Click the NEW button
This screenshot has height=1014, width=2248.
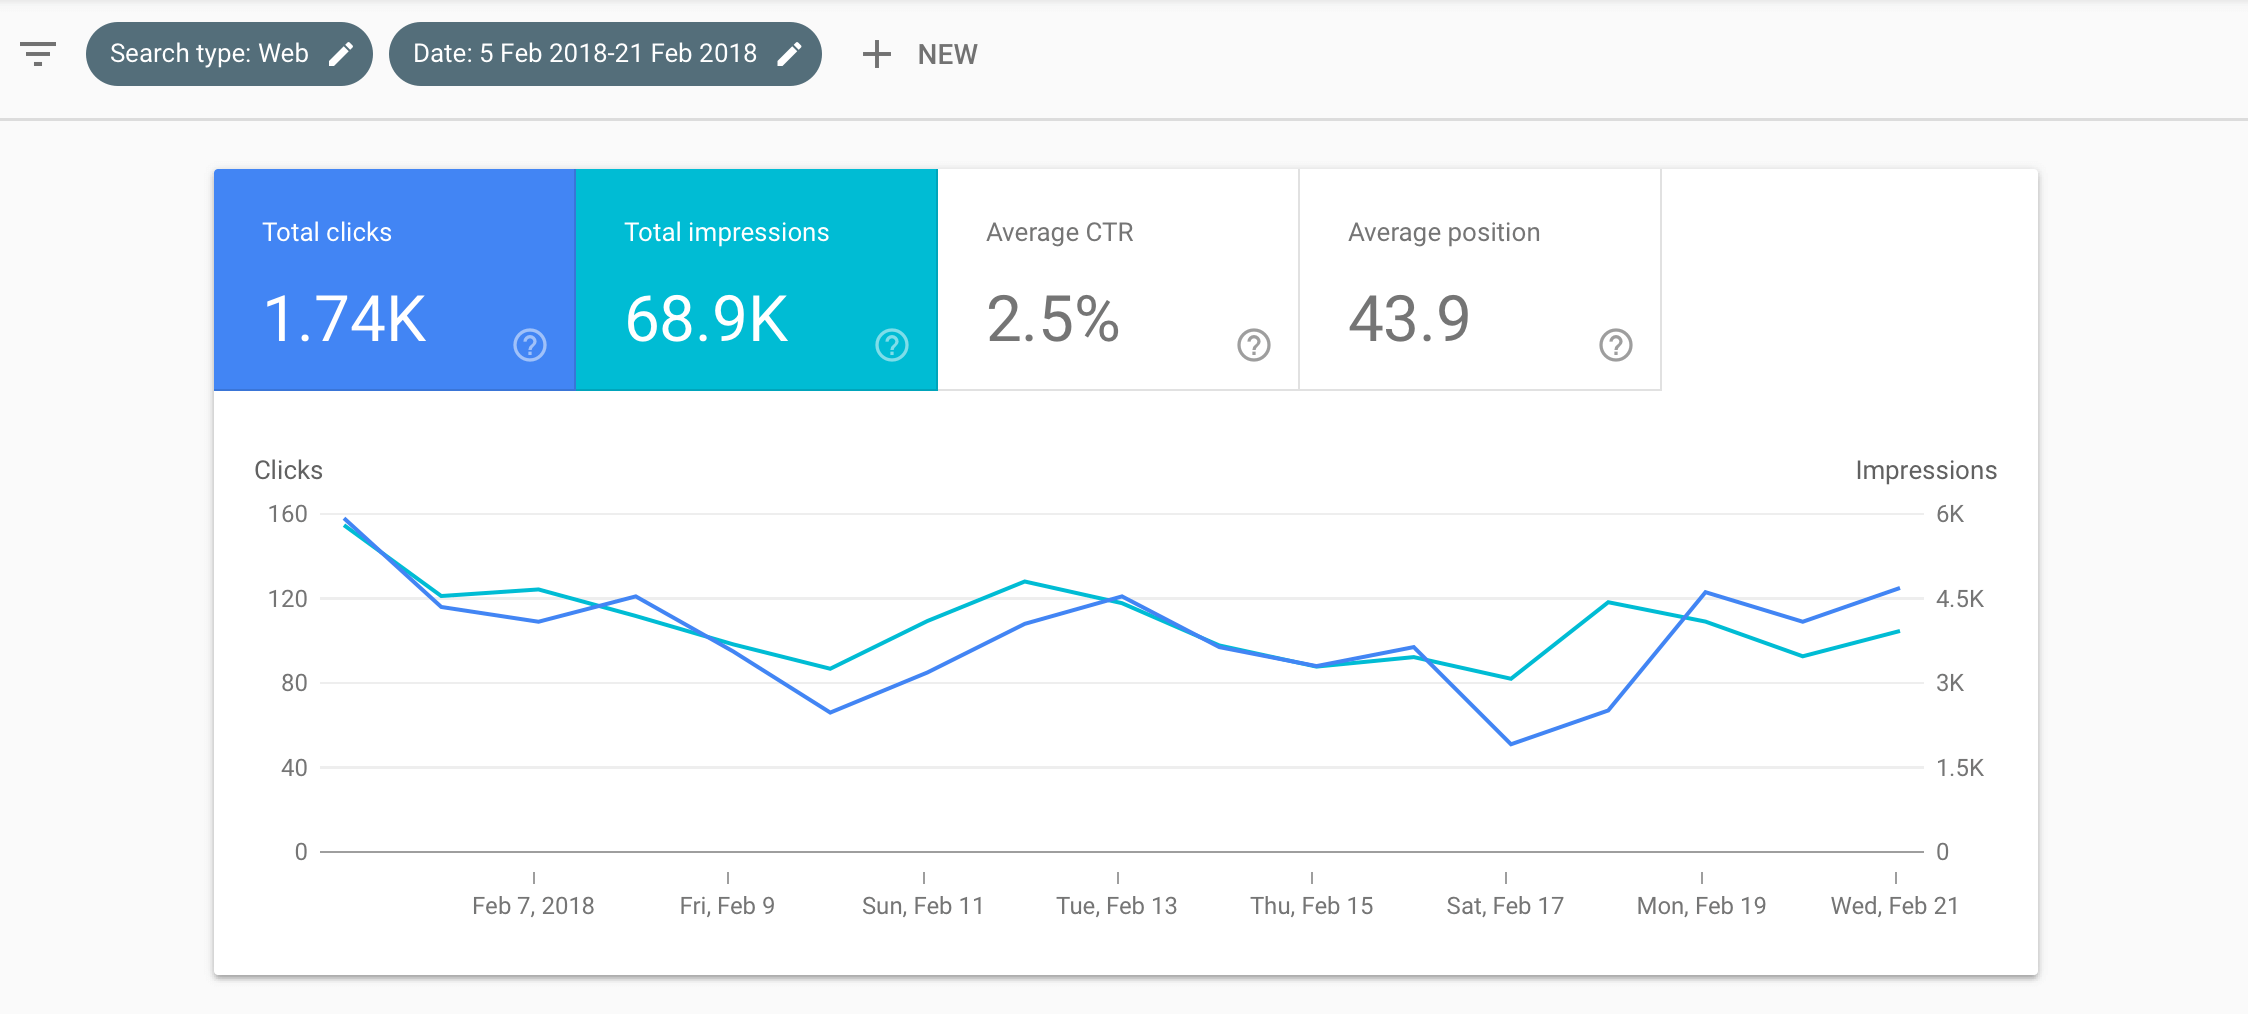click(946, 54)
